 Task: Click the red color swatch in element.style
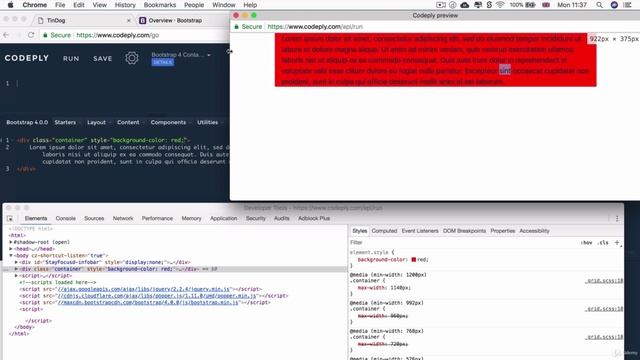413,260
